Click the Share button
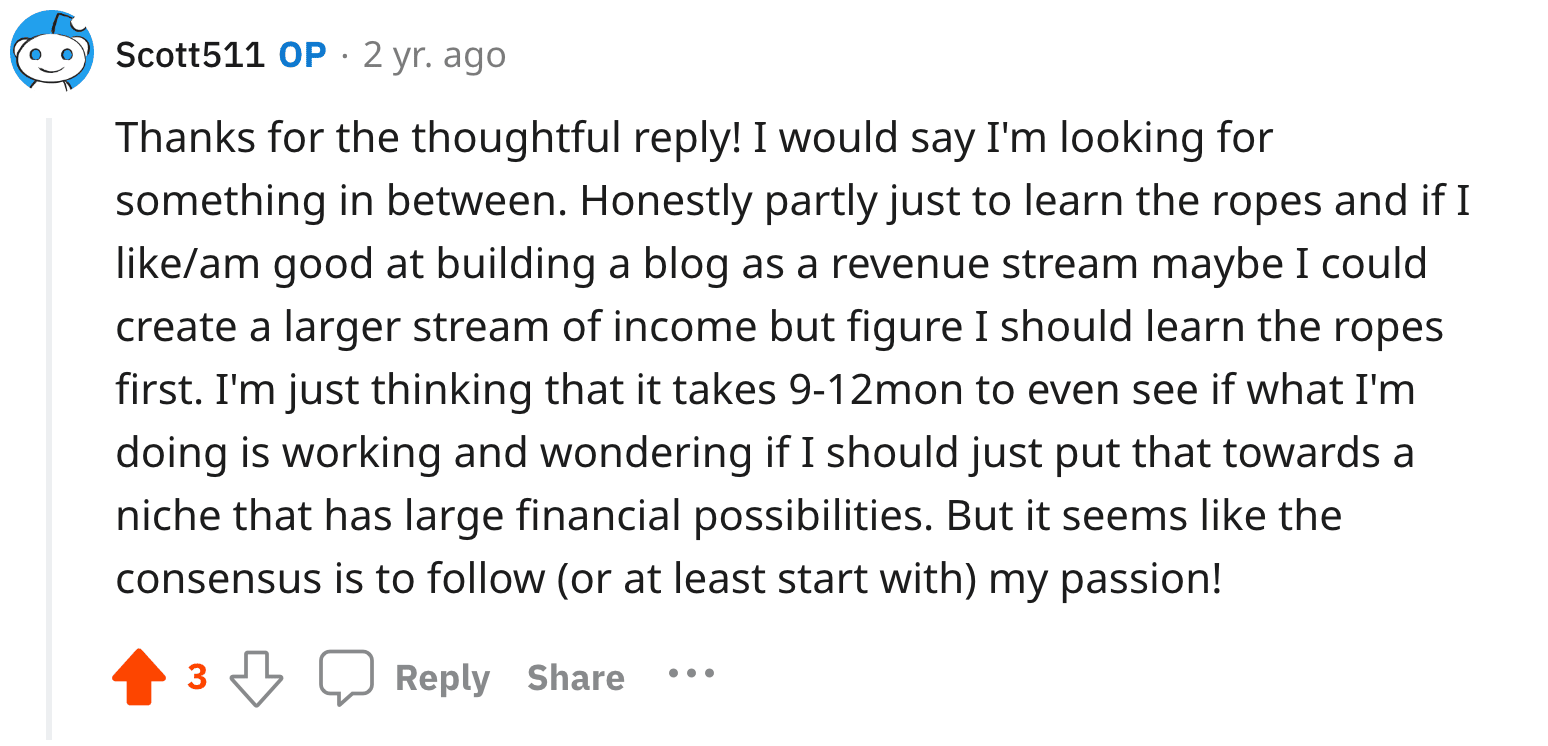Screen dimensions: 1548x746 click(575, 678)
